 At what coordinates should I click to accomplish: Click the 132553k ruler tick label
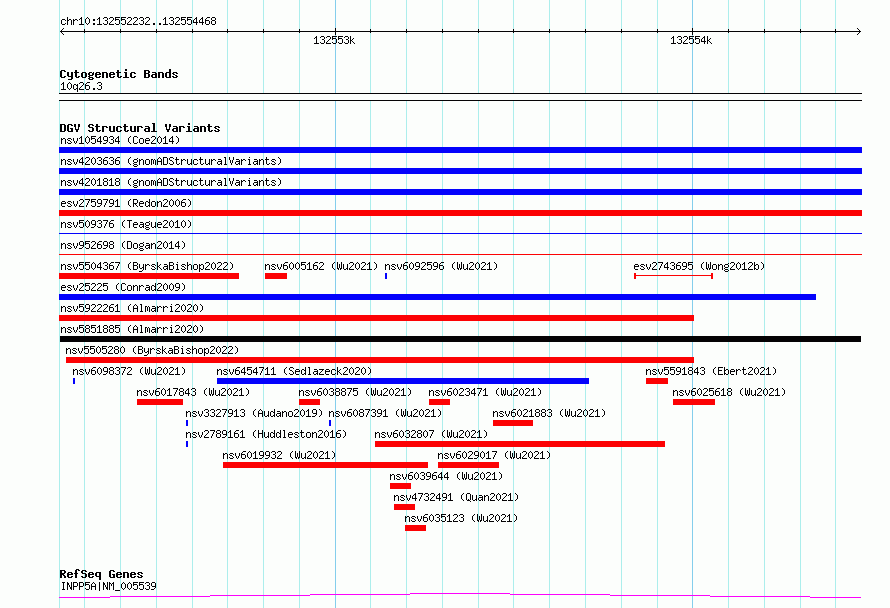[334, 40]
